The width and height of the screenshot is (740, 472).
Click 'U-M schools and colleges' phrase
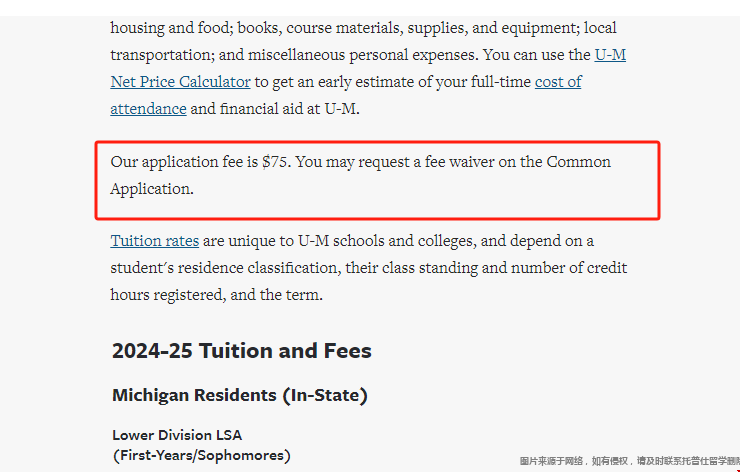(387, 241)
